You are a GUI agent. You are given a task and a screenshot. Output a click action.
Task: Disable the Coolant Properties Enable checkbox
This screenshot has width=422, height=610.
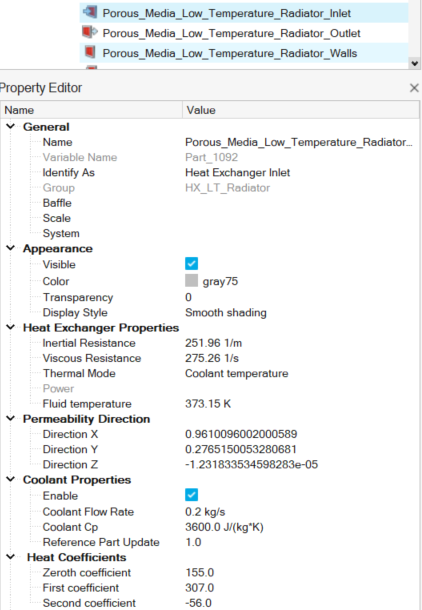191,495
